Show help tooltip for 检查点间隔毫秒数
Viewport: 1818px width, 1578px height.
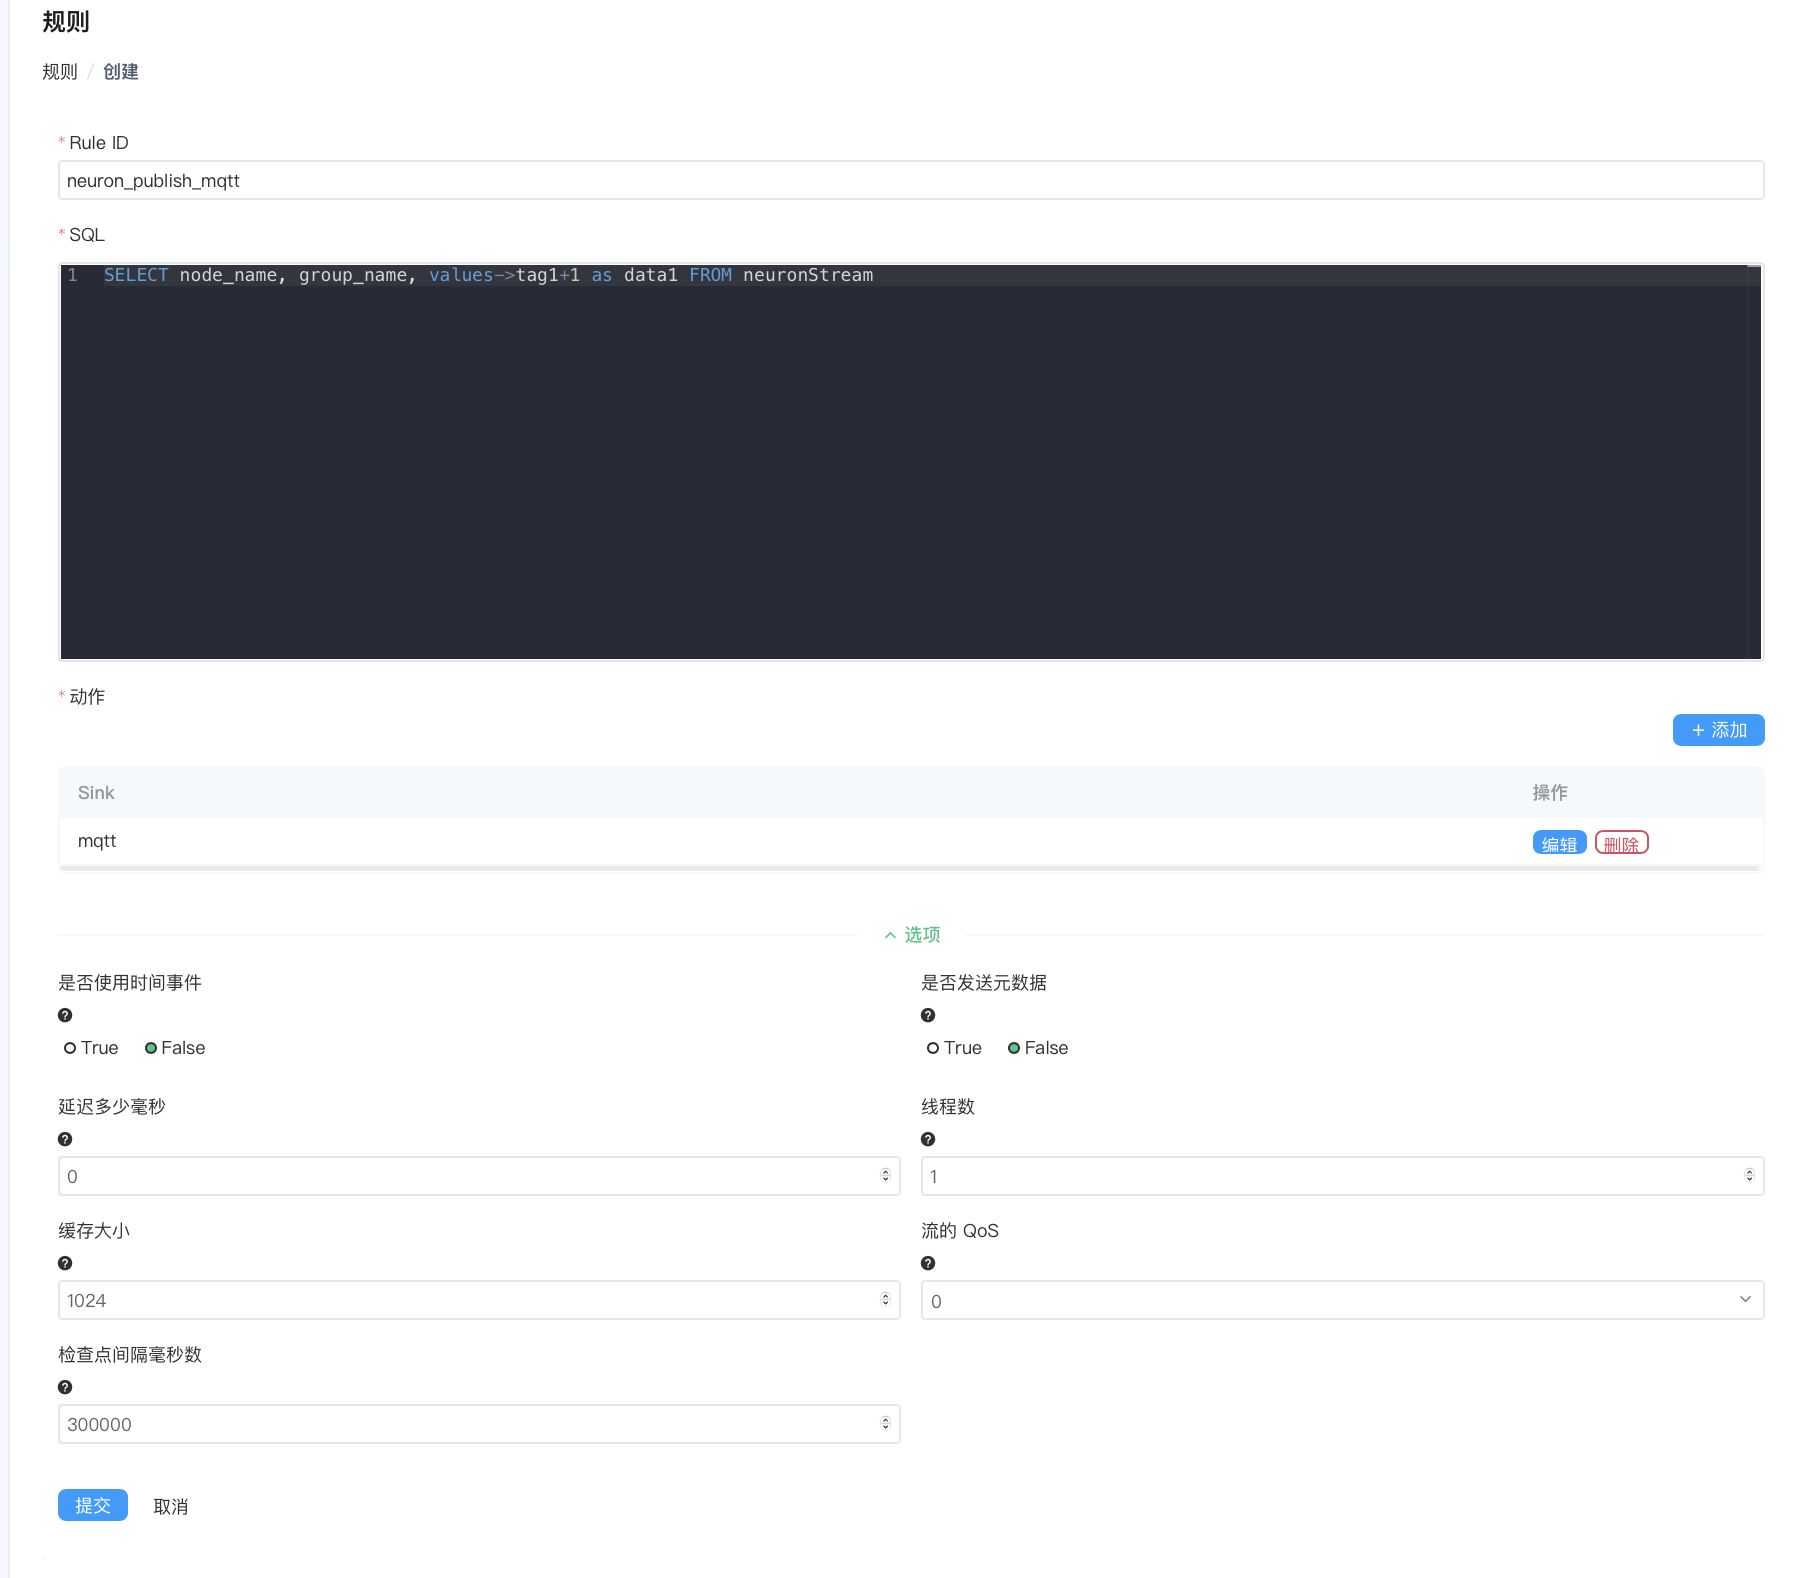(65, 1387)
